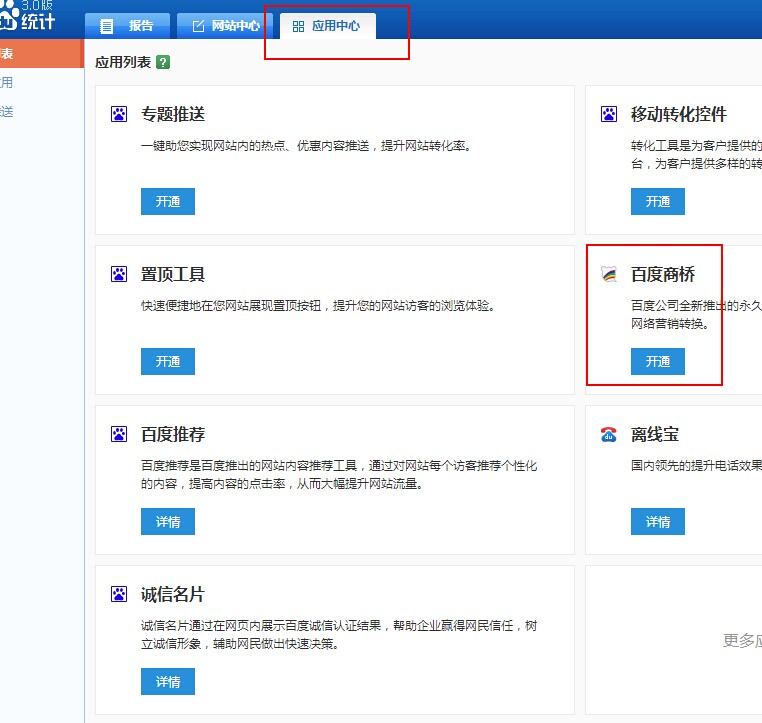
Task: Click the paw icon next to 专题推送
Action: 119,115
